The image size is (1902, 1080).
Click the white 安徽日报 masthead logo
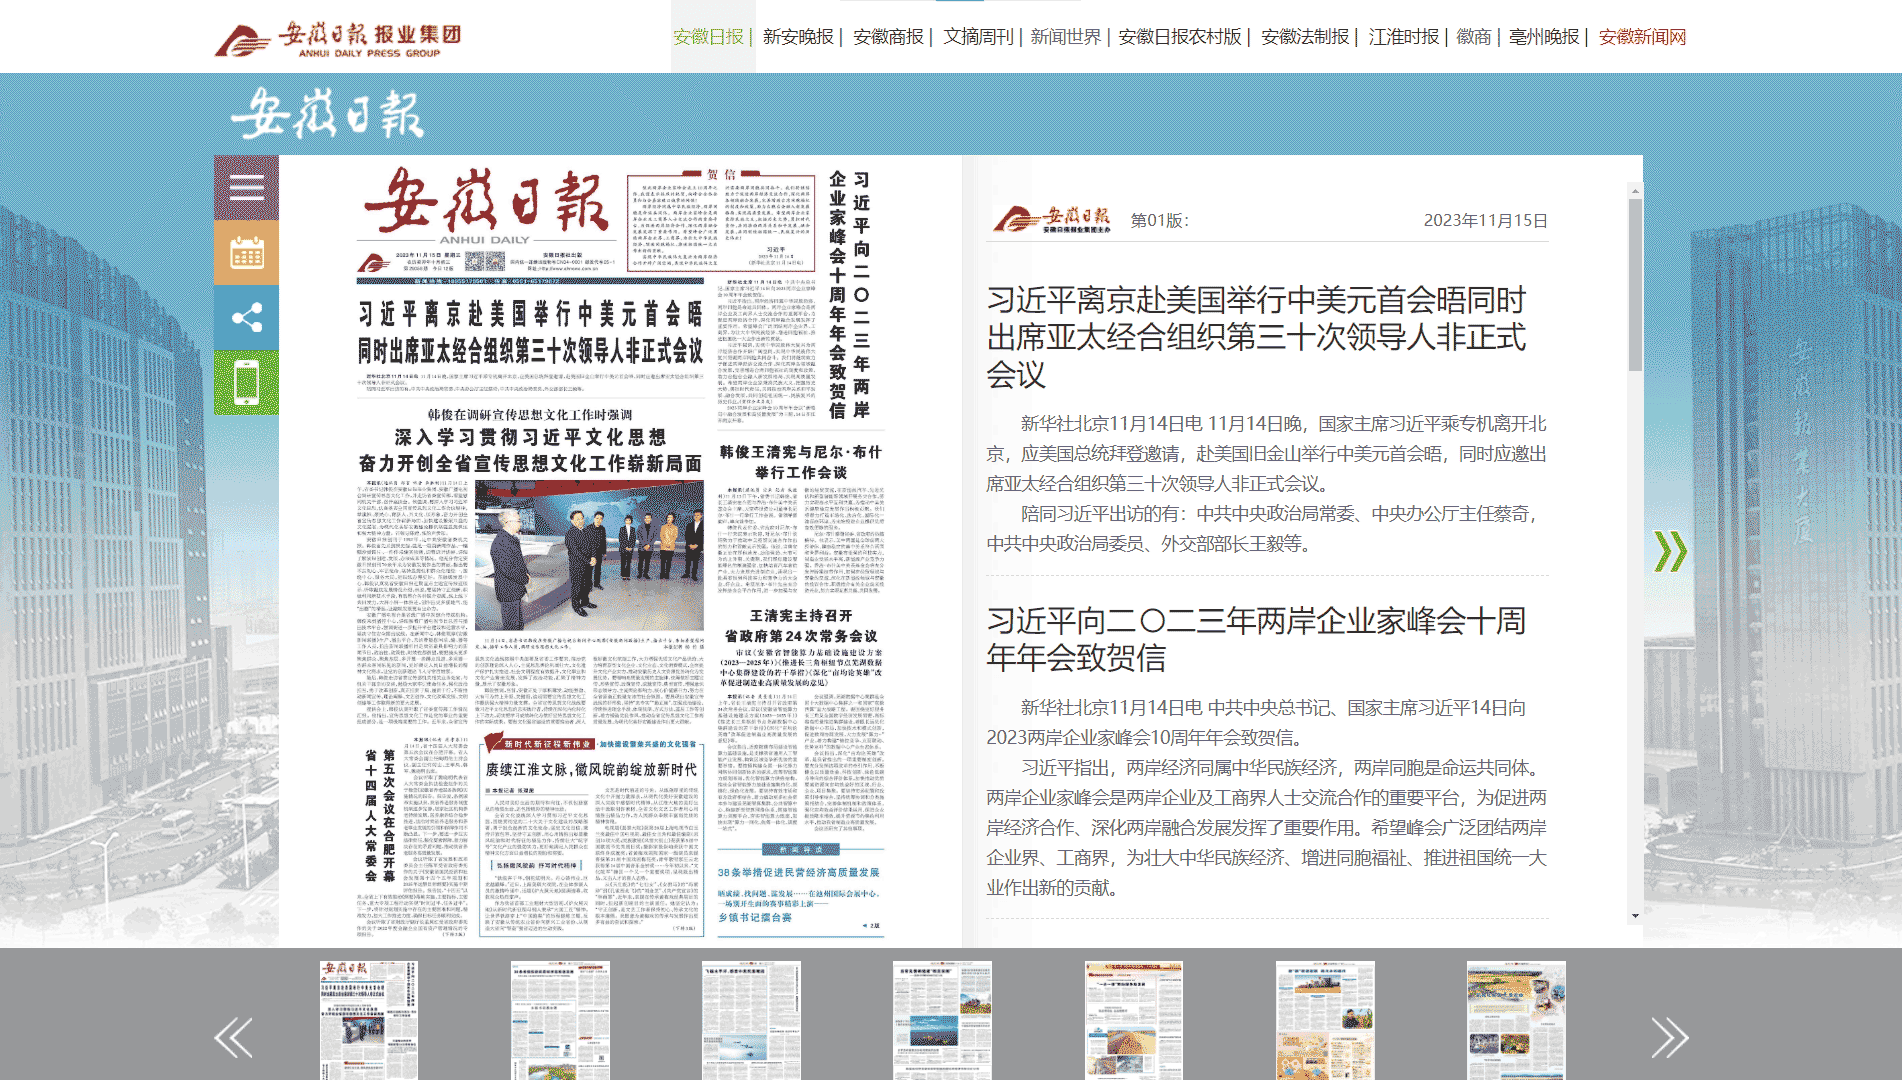click(x=328, y=113)
